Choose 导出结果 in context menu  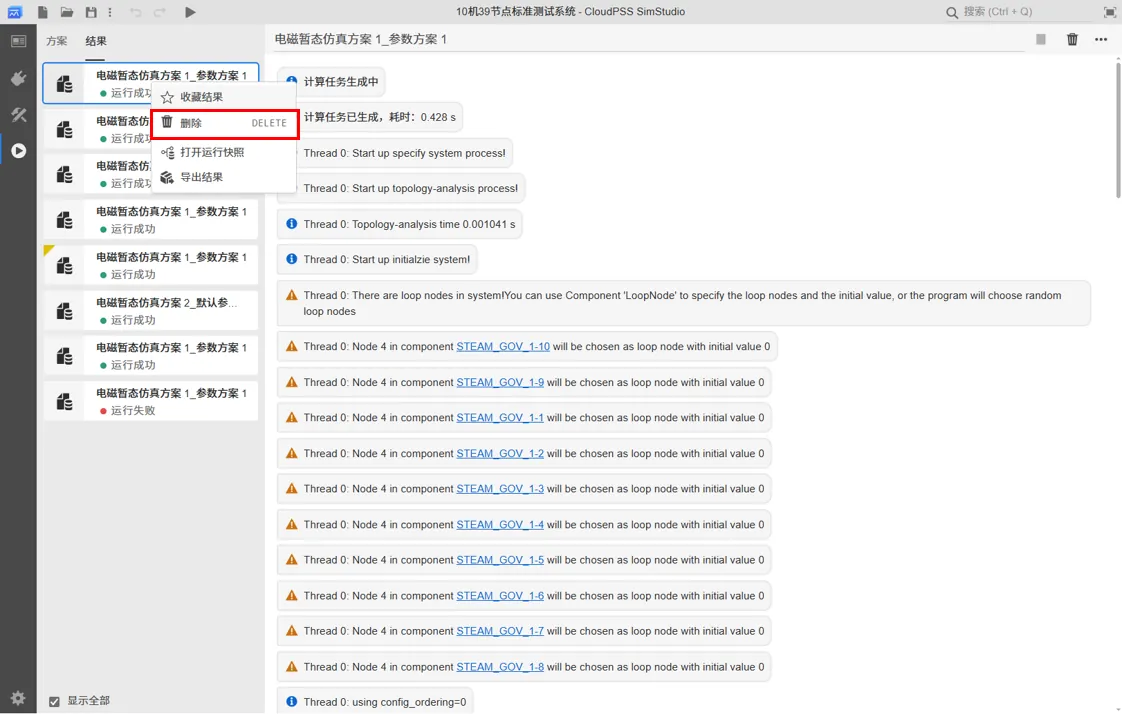click(x=202, y=177)
